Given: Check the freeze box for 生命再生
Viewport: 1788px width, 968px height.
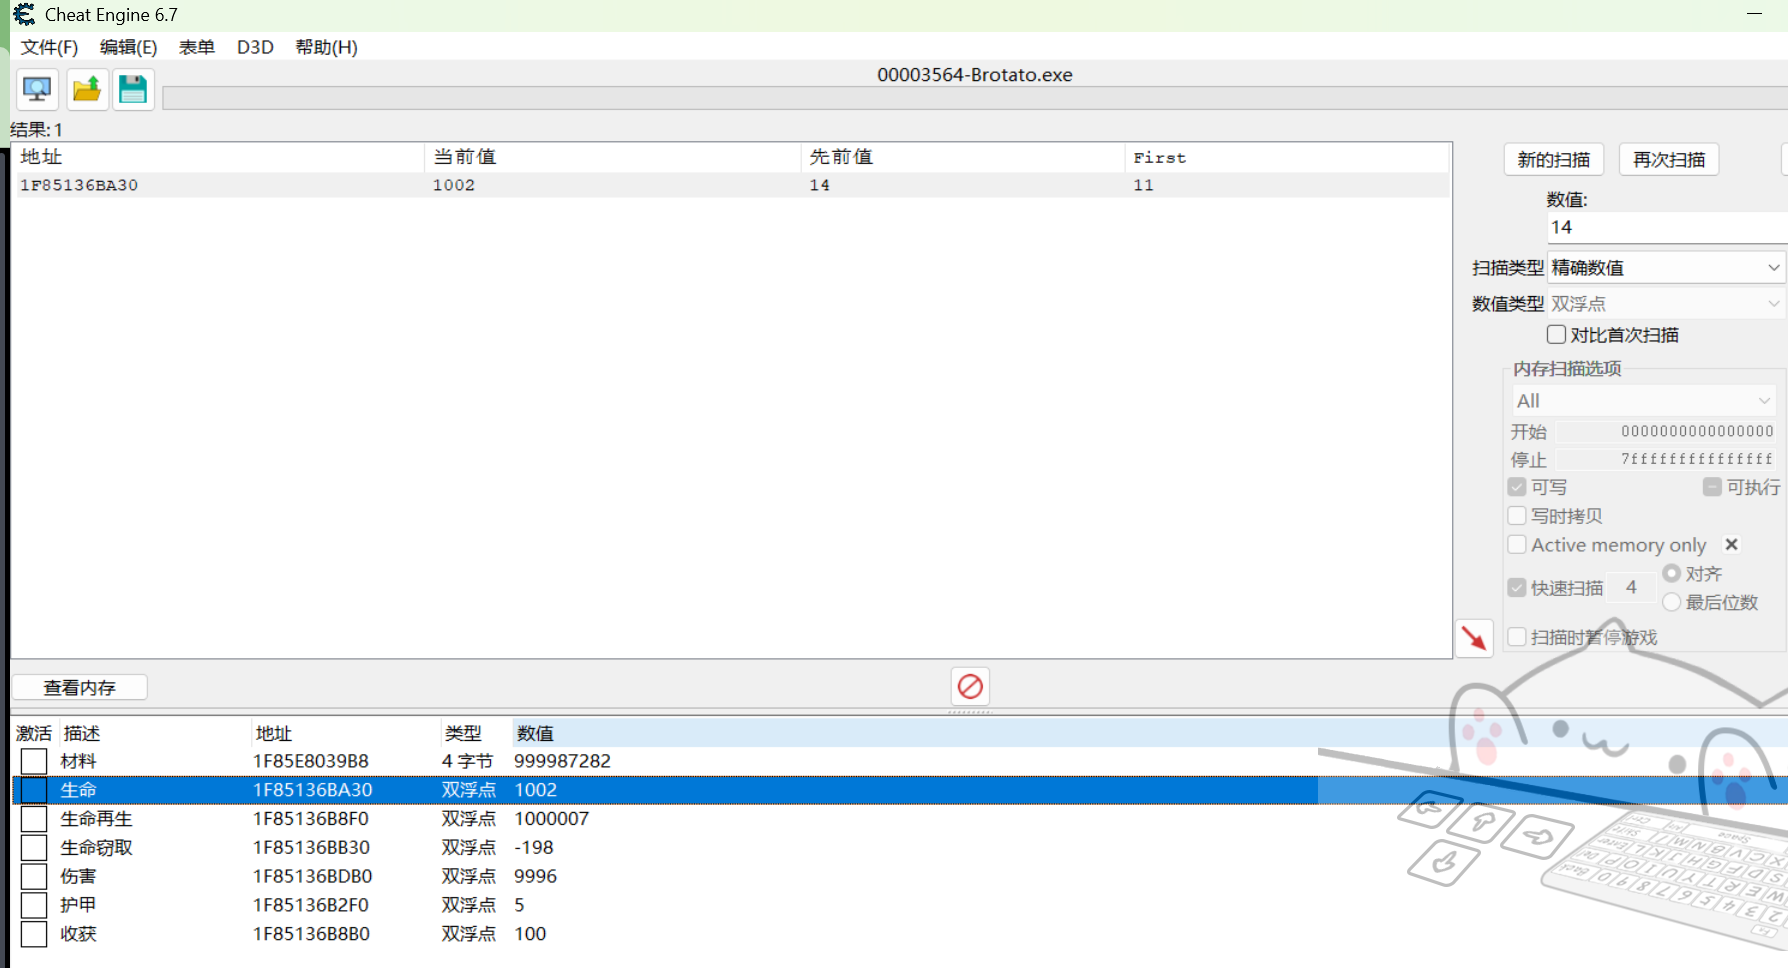Looking at the screenshot, I should tap(34, 819).
